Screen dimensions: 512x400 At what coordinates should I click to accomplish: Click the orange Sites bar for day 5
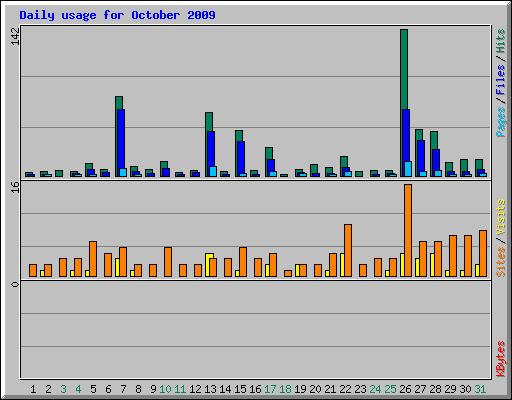point(93,259)
